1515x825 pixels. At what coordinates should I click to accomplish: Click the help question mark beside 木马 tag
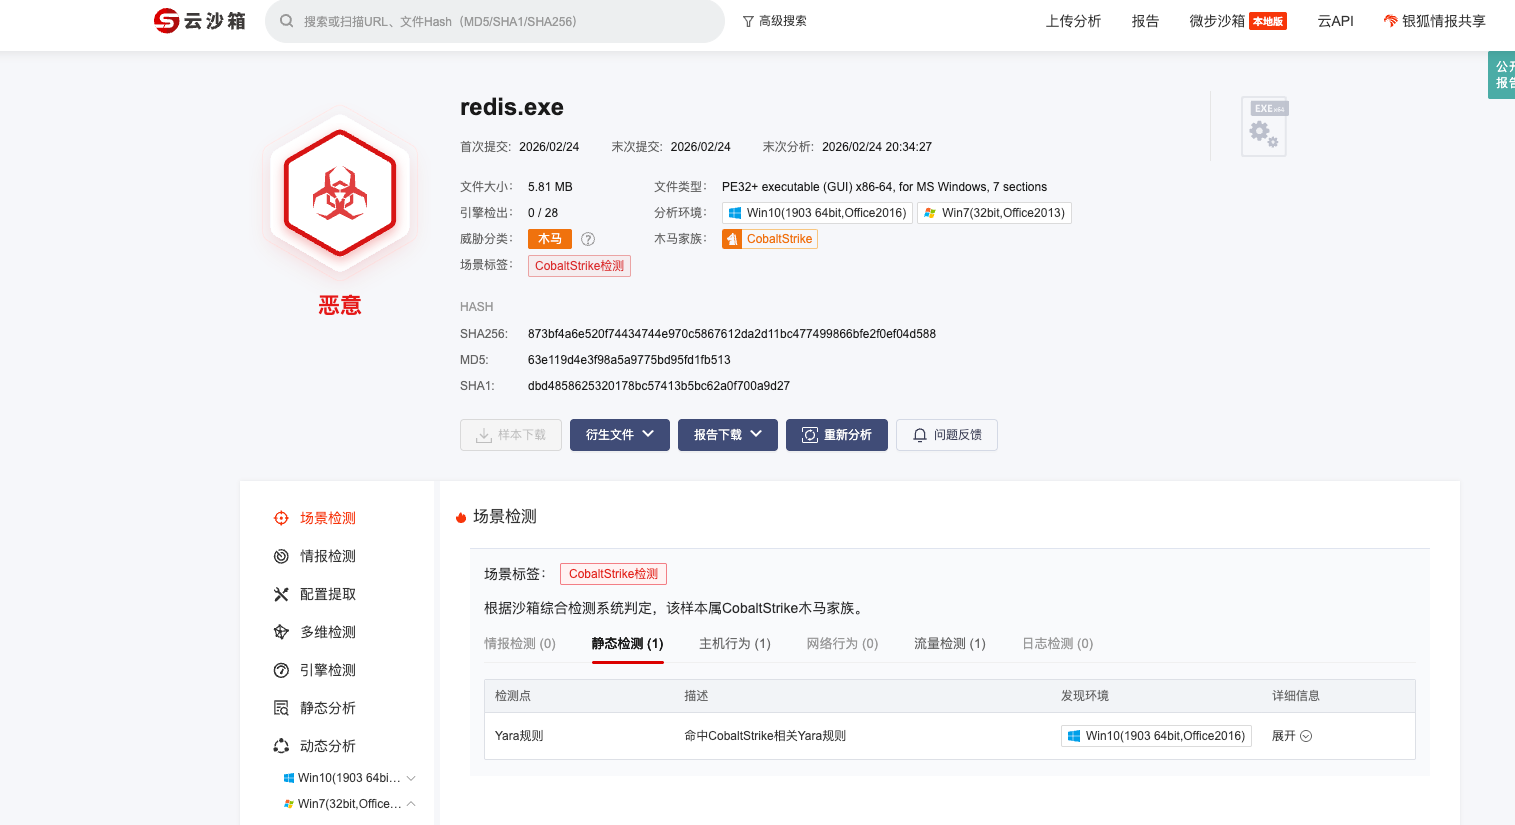click(588, 239)
